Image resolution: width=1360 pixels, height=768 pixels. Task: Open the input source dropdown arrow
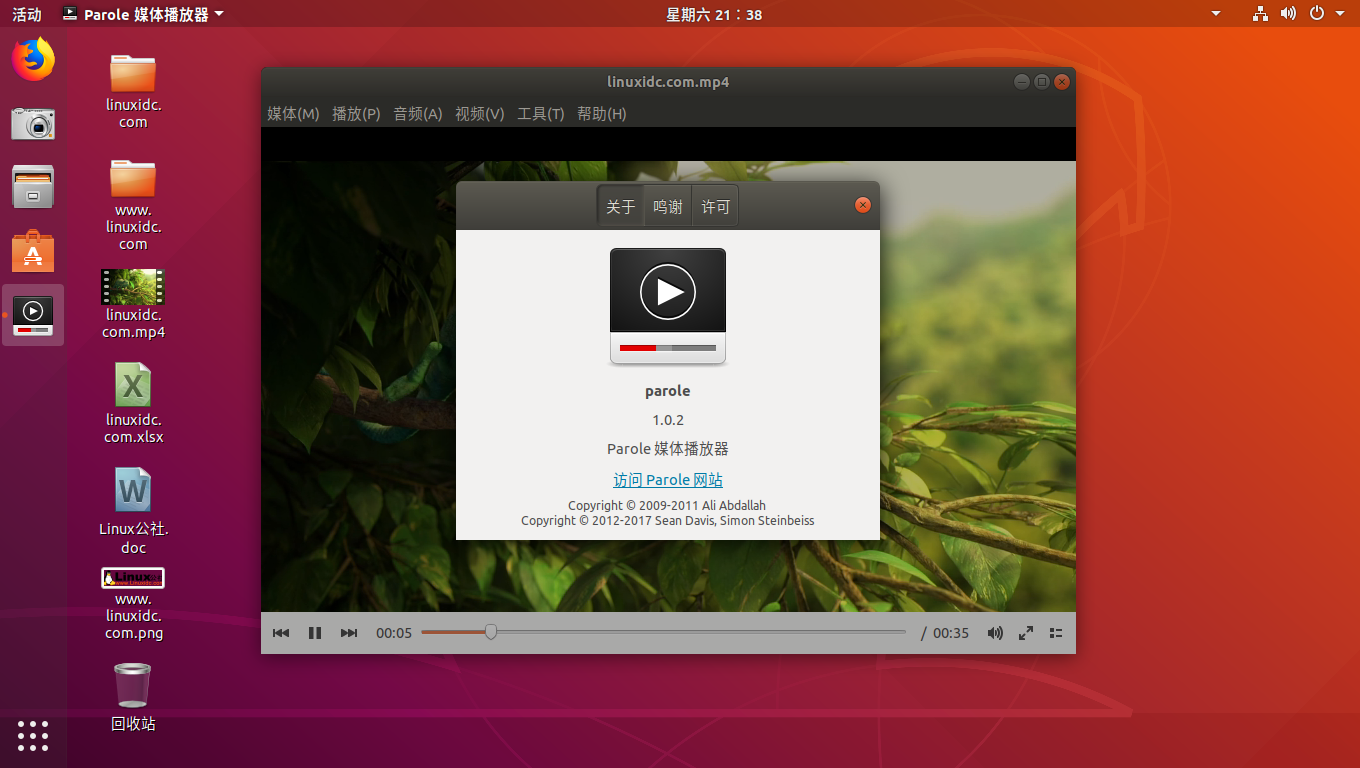[1216, 14]
